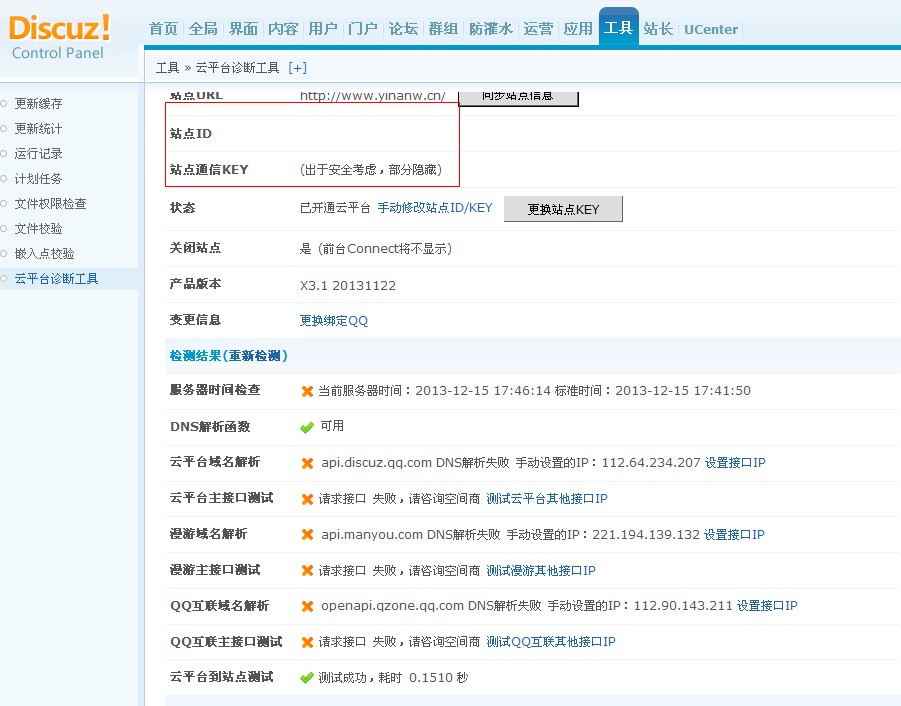
Task: Click the 站点ID label
Action: tap(191, 134)
